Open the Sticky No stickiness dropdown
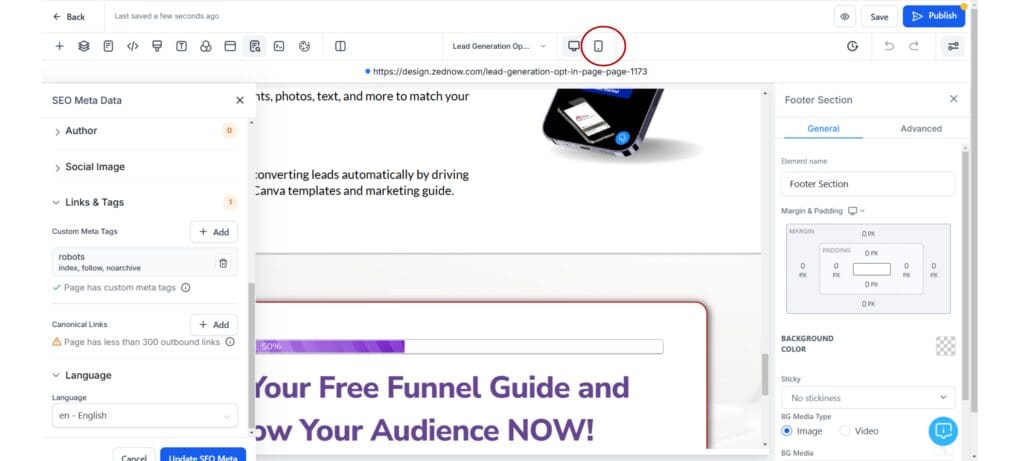Image resolution: width=1024 pixels, height=461 pixels. tap(868, 398)
